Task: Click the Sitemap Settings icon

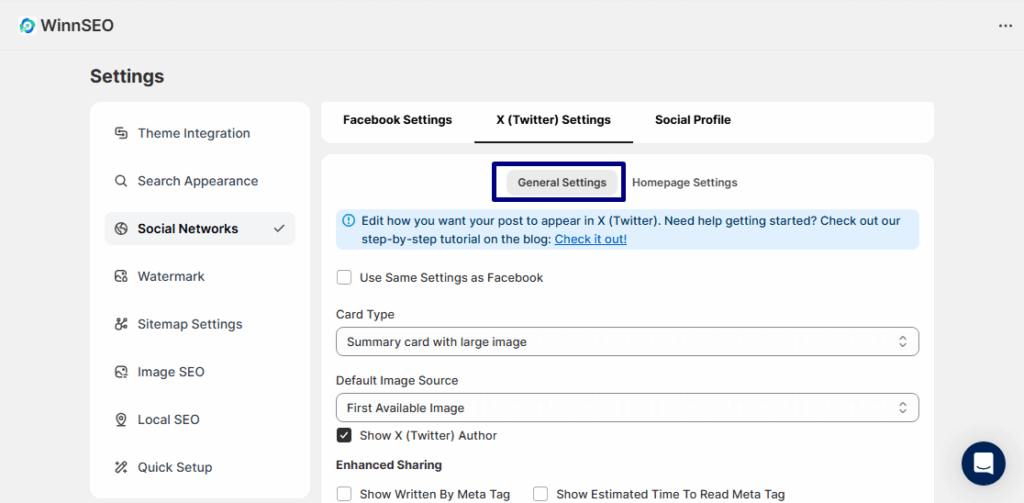Action: tap(121, 324)
